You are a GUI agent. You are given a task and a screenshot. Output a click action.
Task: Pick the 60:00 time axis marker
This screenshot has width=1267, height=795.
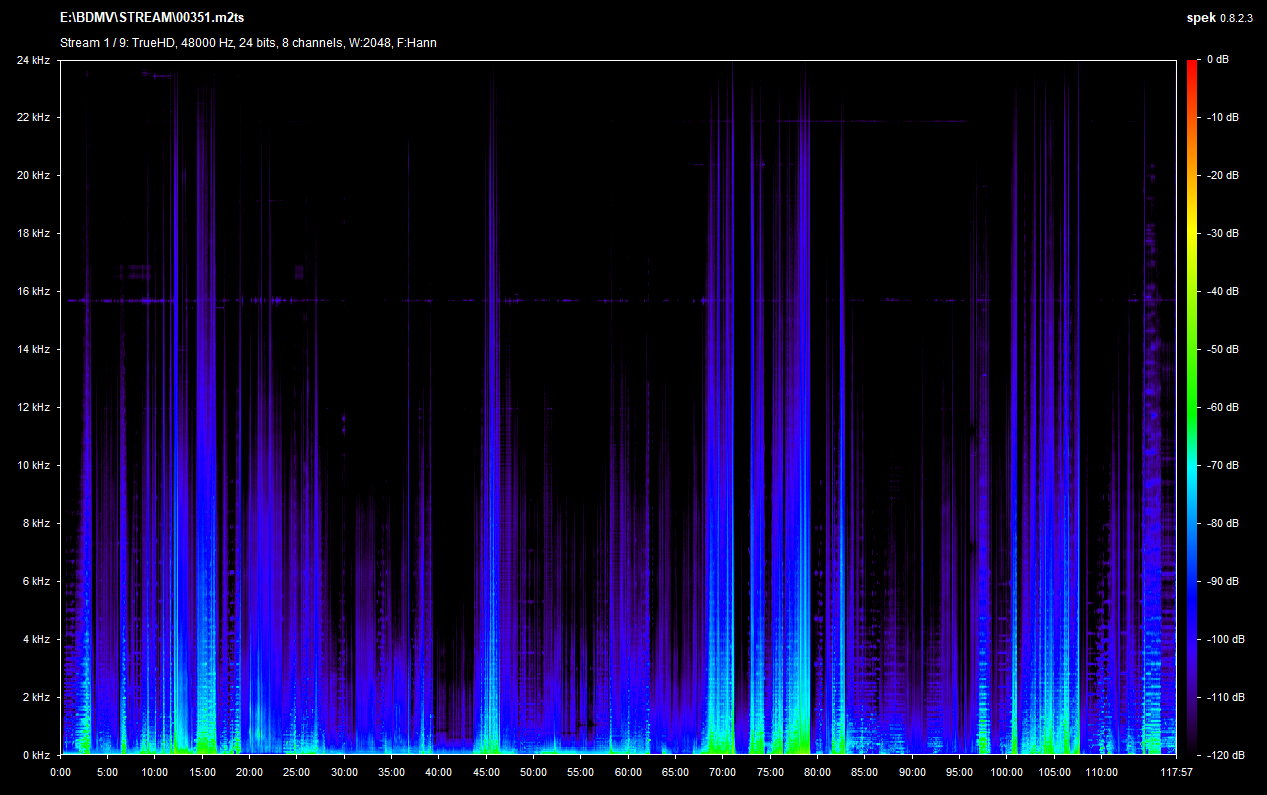(628, 772)
